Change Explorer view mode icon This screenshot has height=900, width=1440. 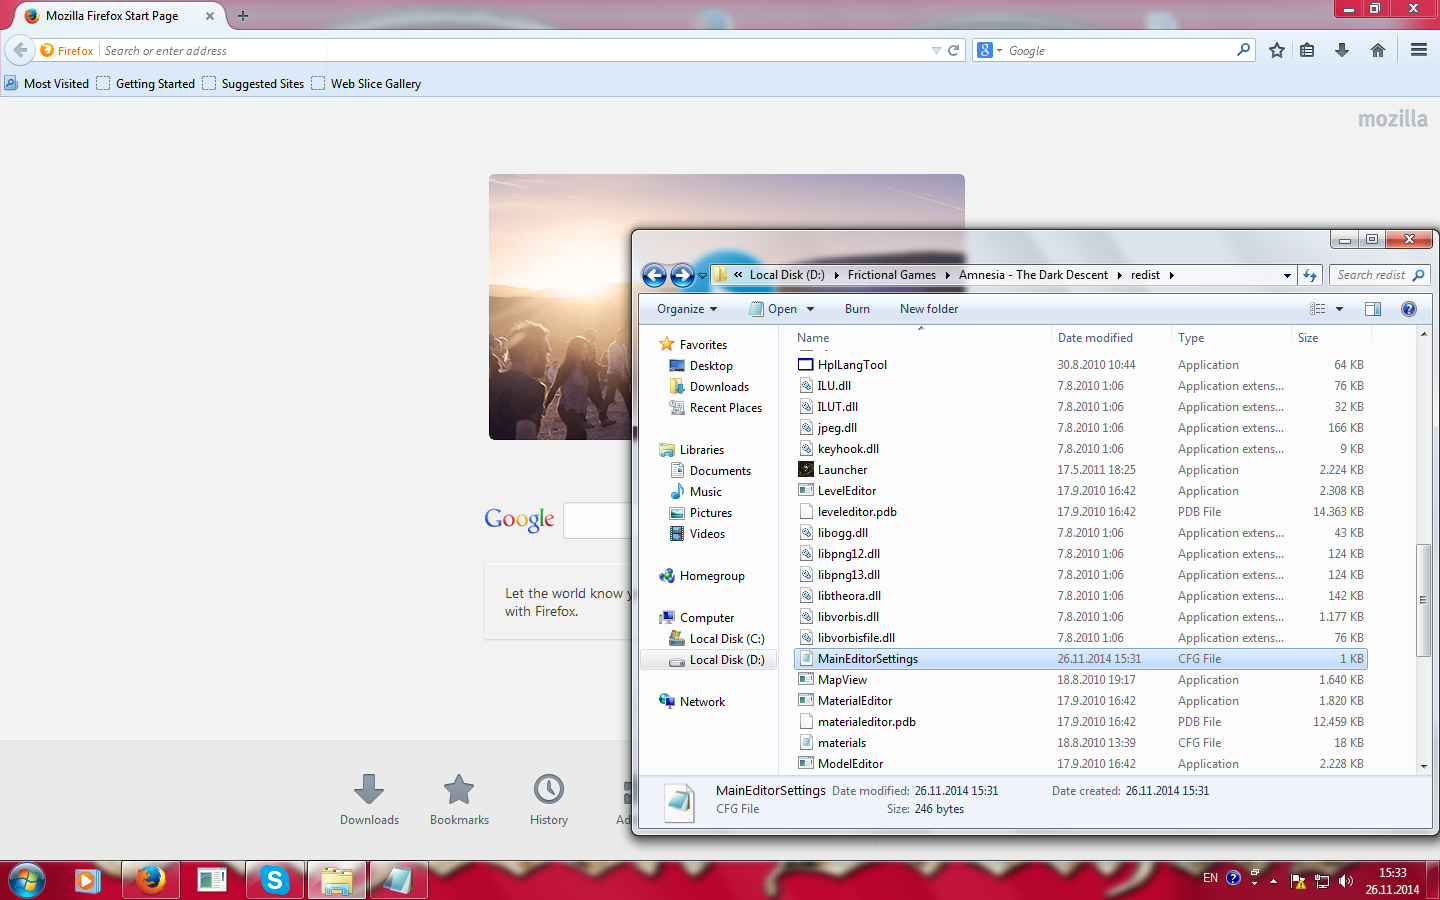pyautogui.click(x=1318, y=309)
